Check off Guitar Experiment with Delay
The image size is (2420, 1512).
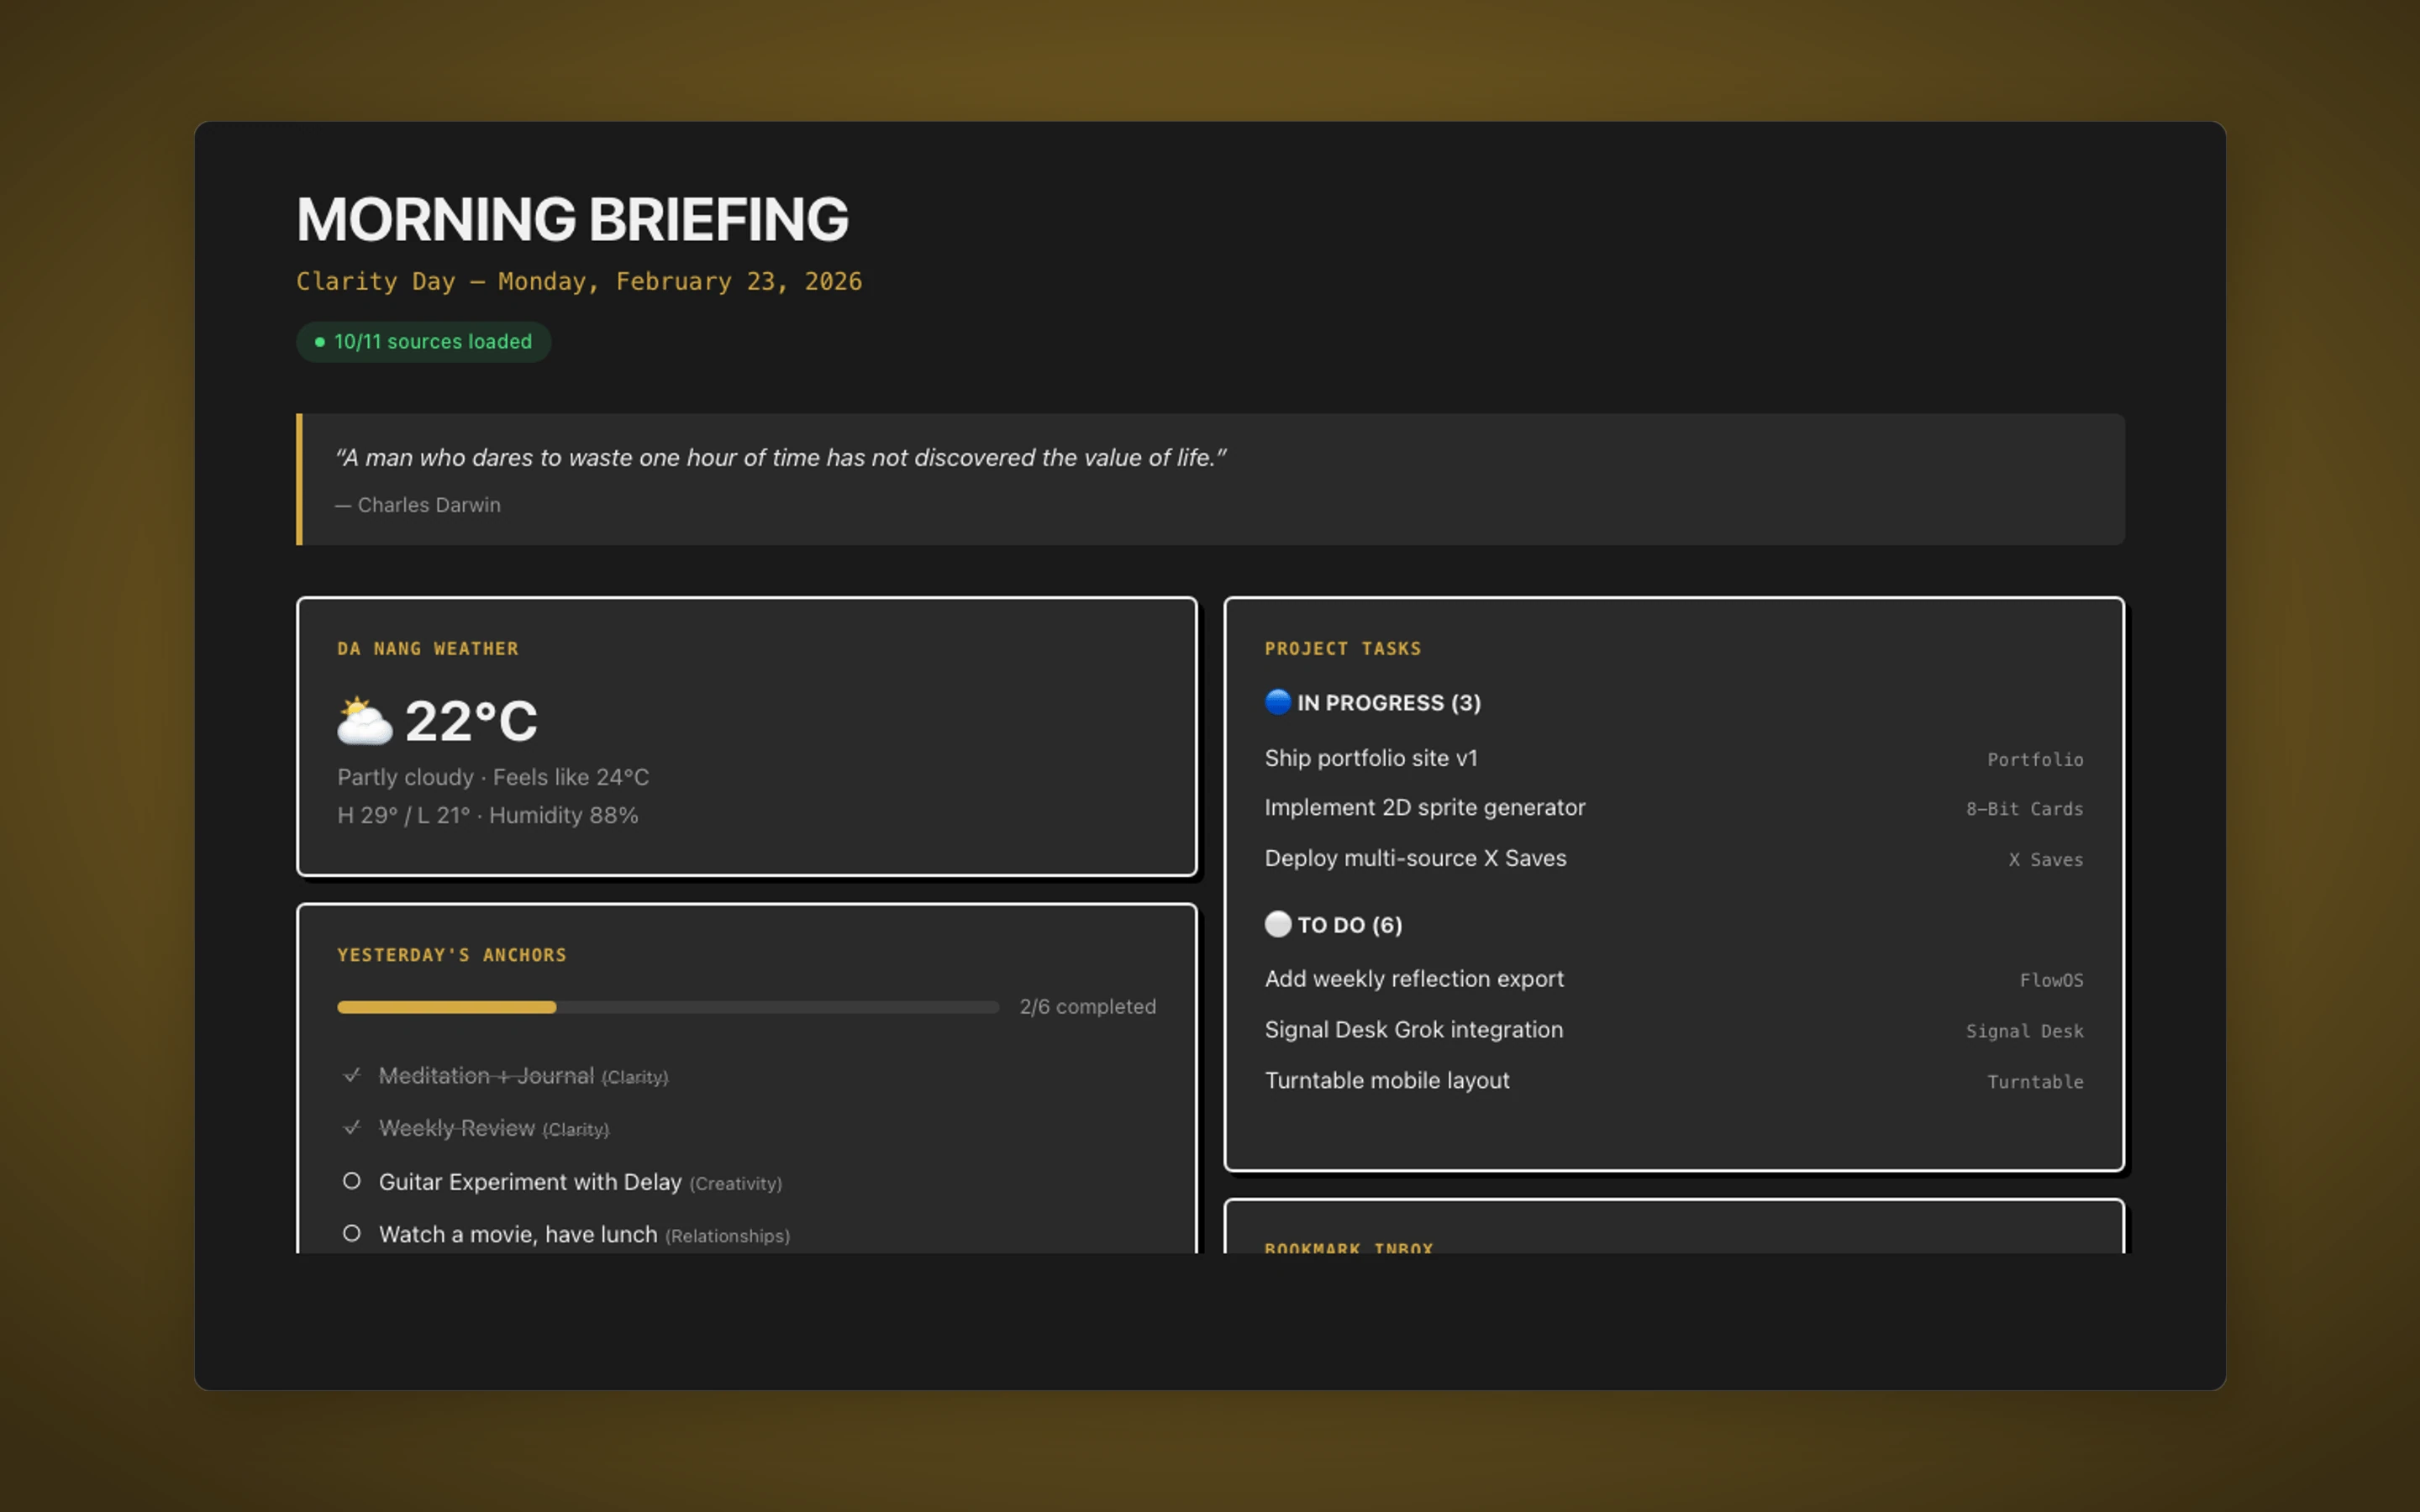pos(351,1181)
